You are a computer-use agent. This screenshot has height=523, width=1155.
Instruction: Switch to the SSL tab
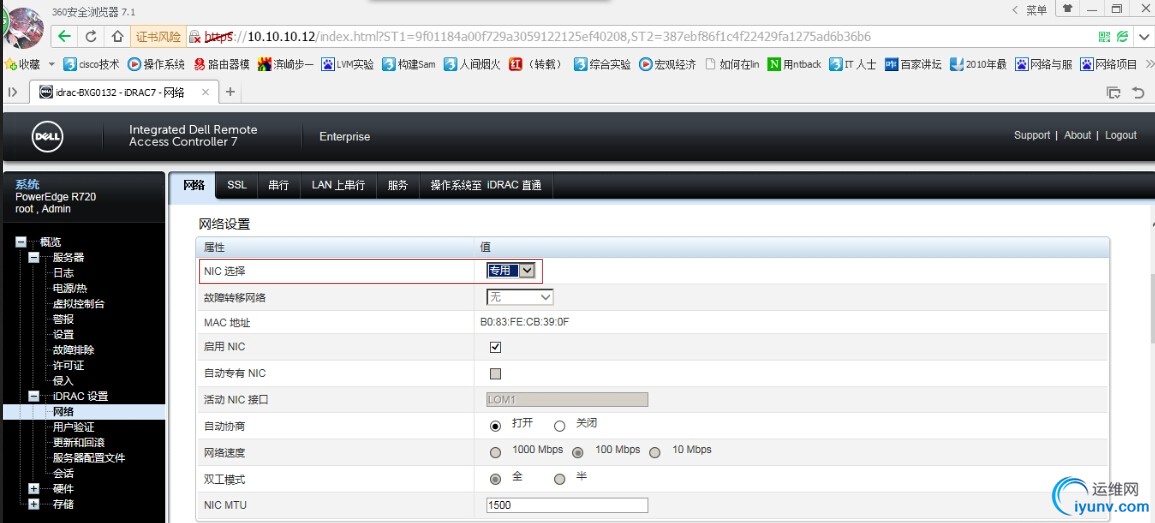pos(236,185)
